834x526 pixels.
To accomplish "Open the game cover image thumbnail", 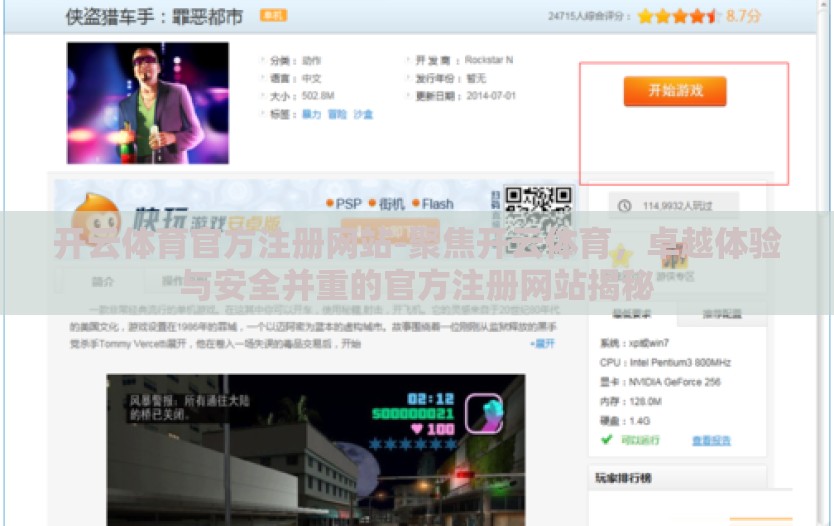I will [x=148, y=103].
